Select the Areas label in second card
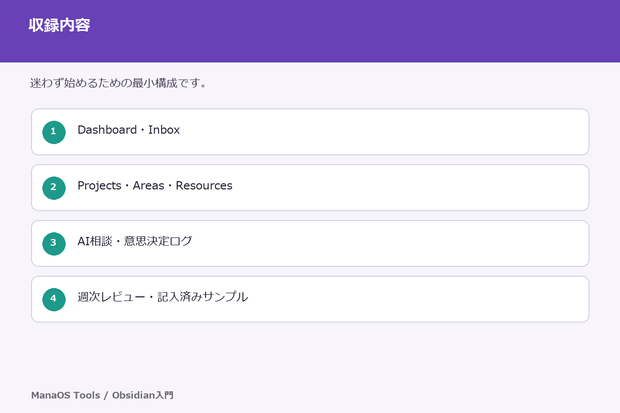 tap(148, 186)
